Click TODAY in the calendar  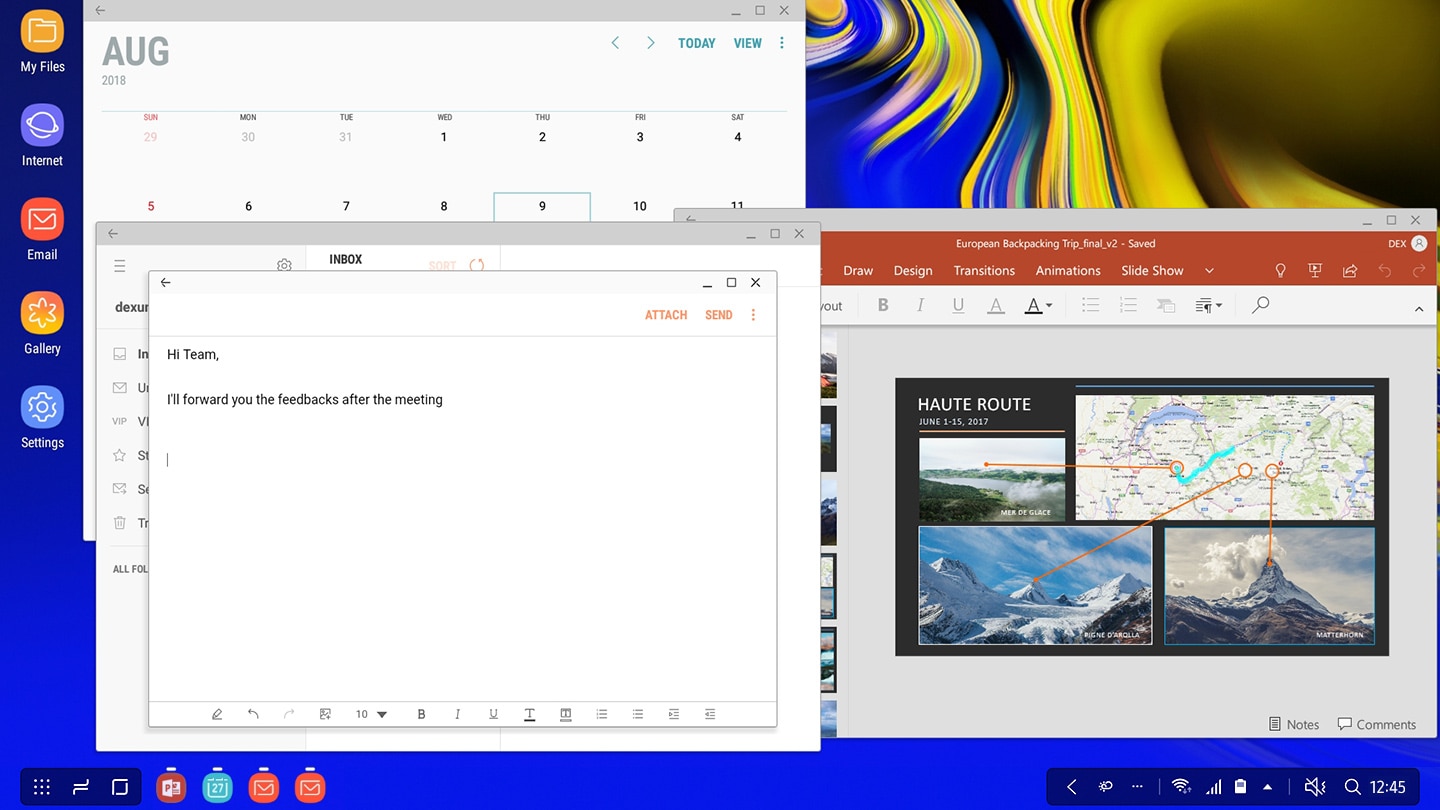tap(697, 43)
